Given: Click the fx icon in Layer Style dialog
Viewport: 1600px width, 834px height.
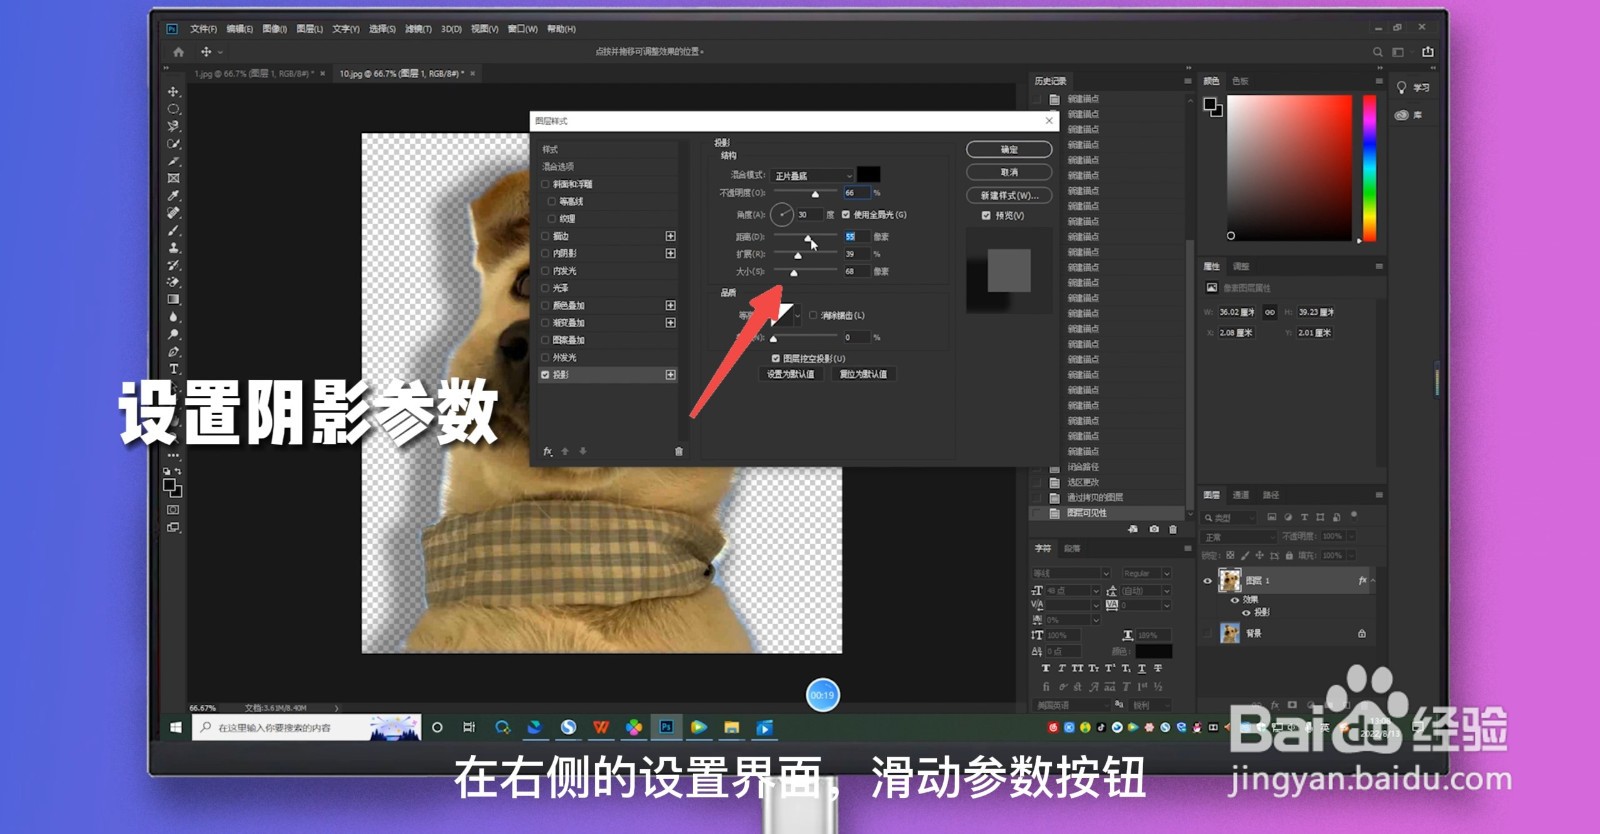Looking at the screenshot, I should (x=547, y=451).
